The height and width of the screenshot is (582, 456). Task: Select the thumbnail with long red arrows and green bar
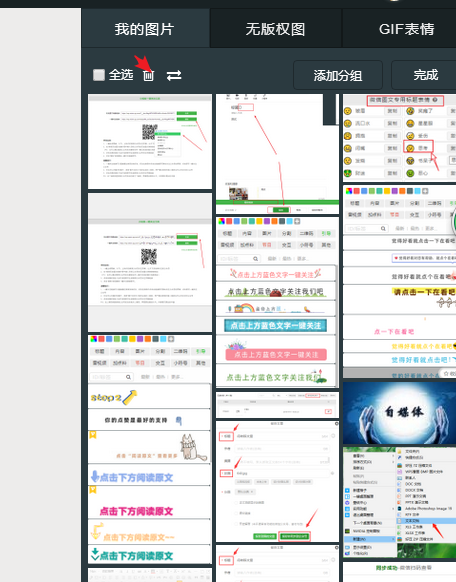[278, 154]
